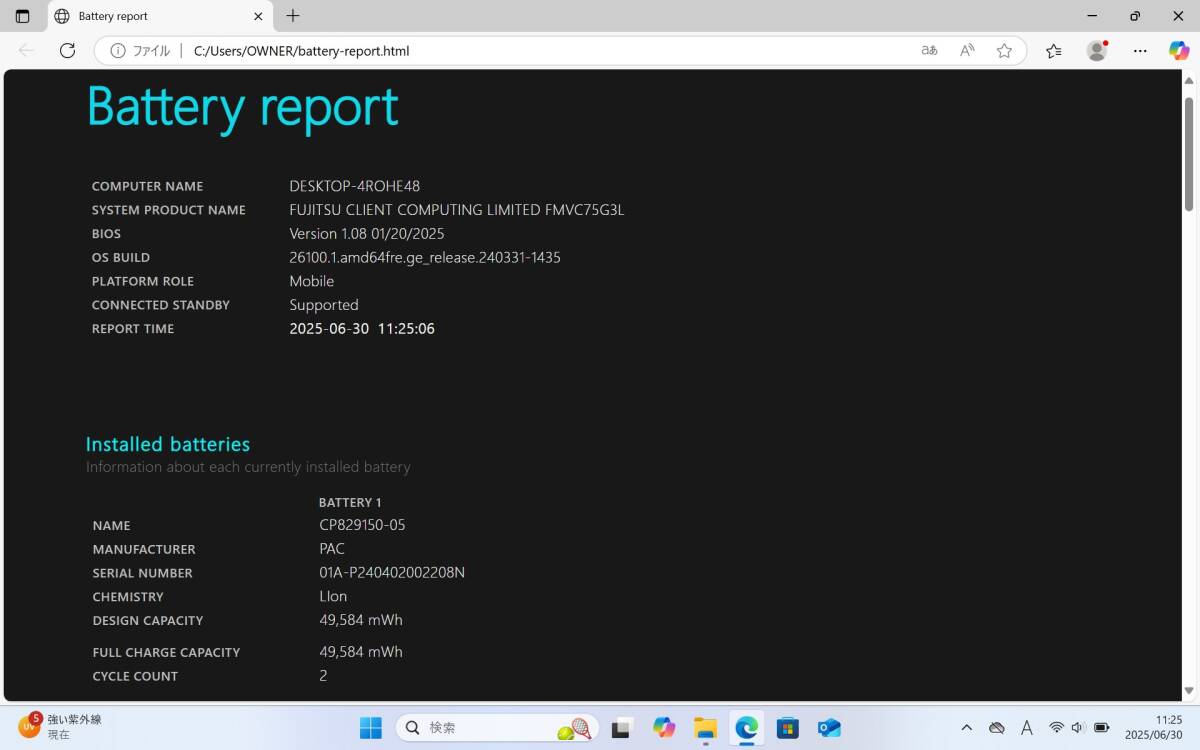Click the translate page icon in address bar
This screenshot has height=750, width=1200.
[929, 51]
